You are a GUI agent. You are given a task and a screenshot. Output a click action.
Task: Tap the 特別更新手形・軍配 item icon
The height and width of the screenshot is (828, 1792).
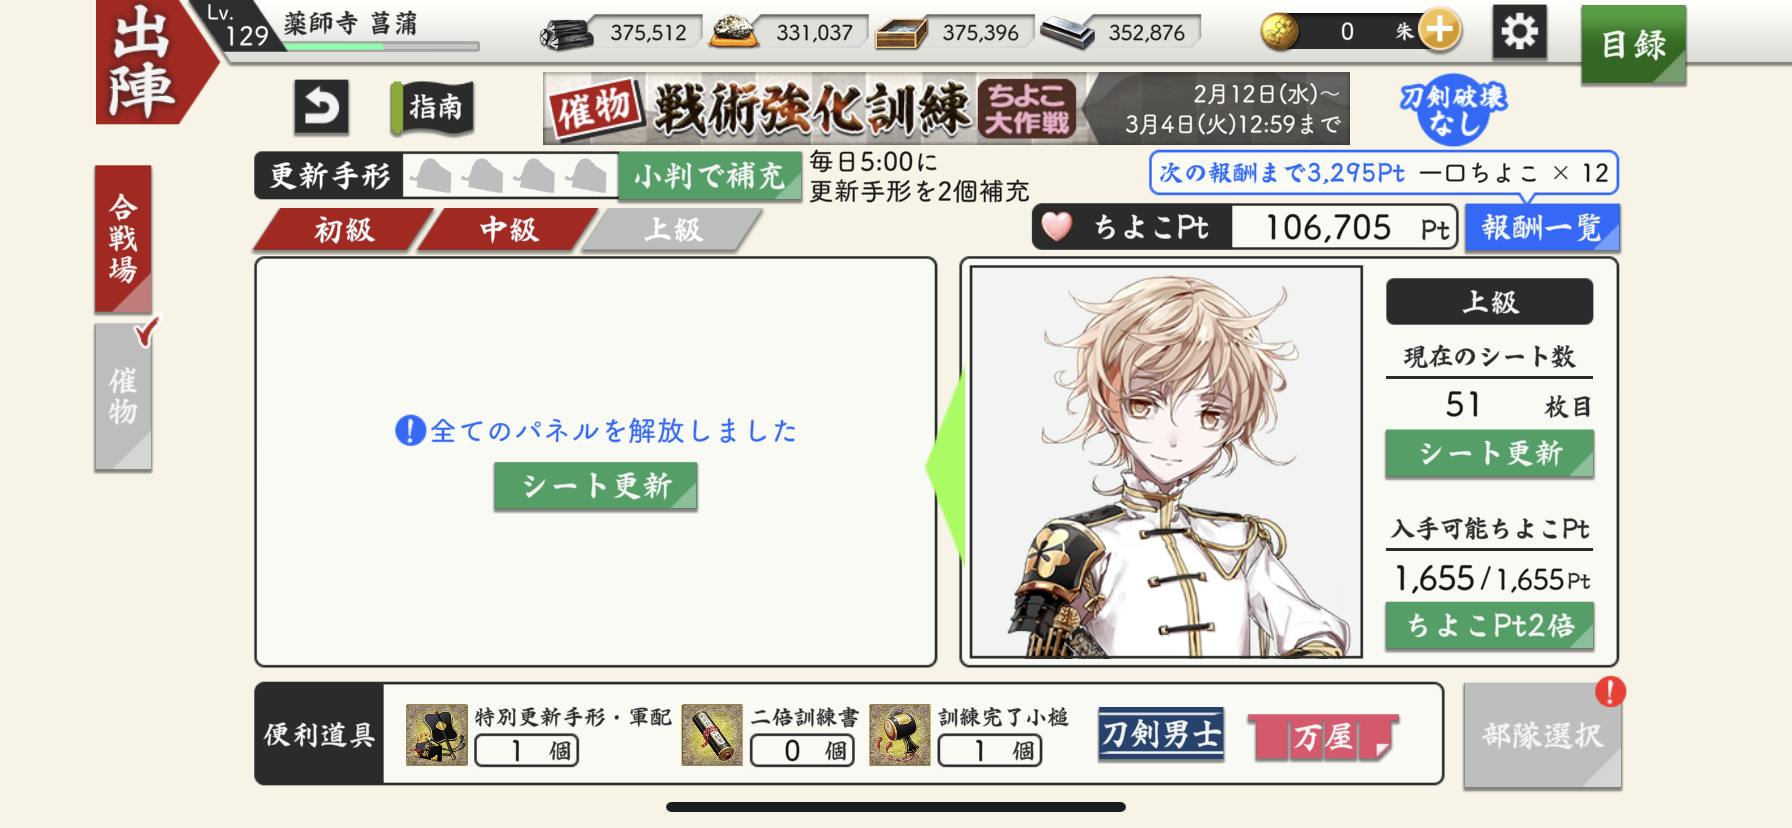click(436, 734)
